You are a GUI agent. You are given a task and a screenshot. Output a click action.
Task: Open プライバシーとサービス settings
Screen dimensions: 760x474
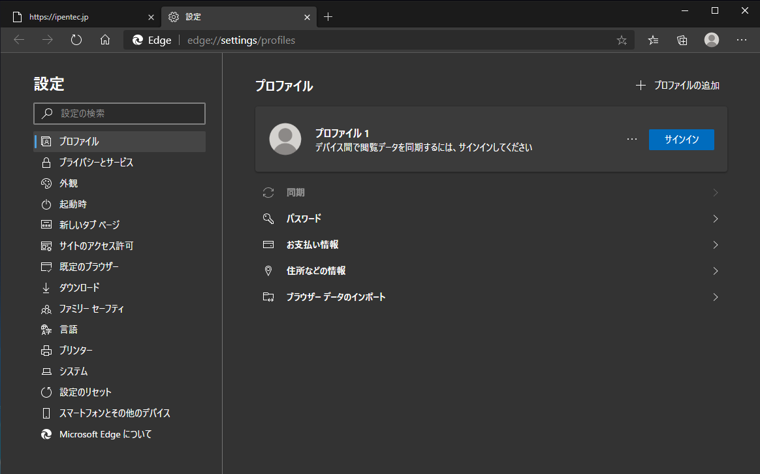[119, 162]
